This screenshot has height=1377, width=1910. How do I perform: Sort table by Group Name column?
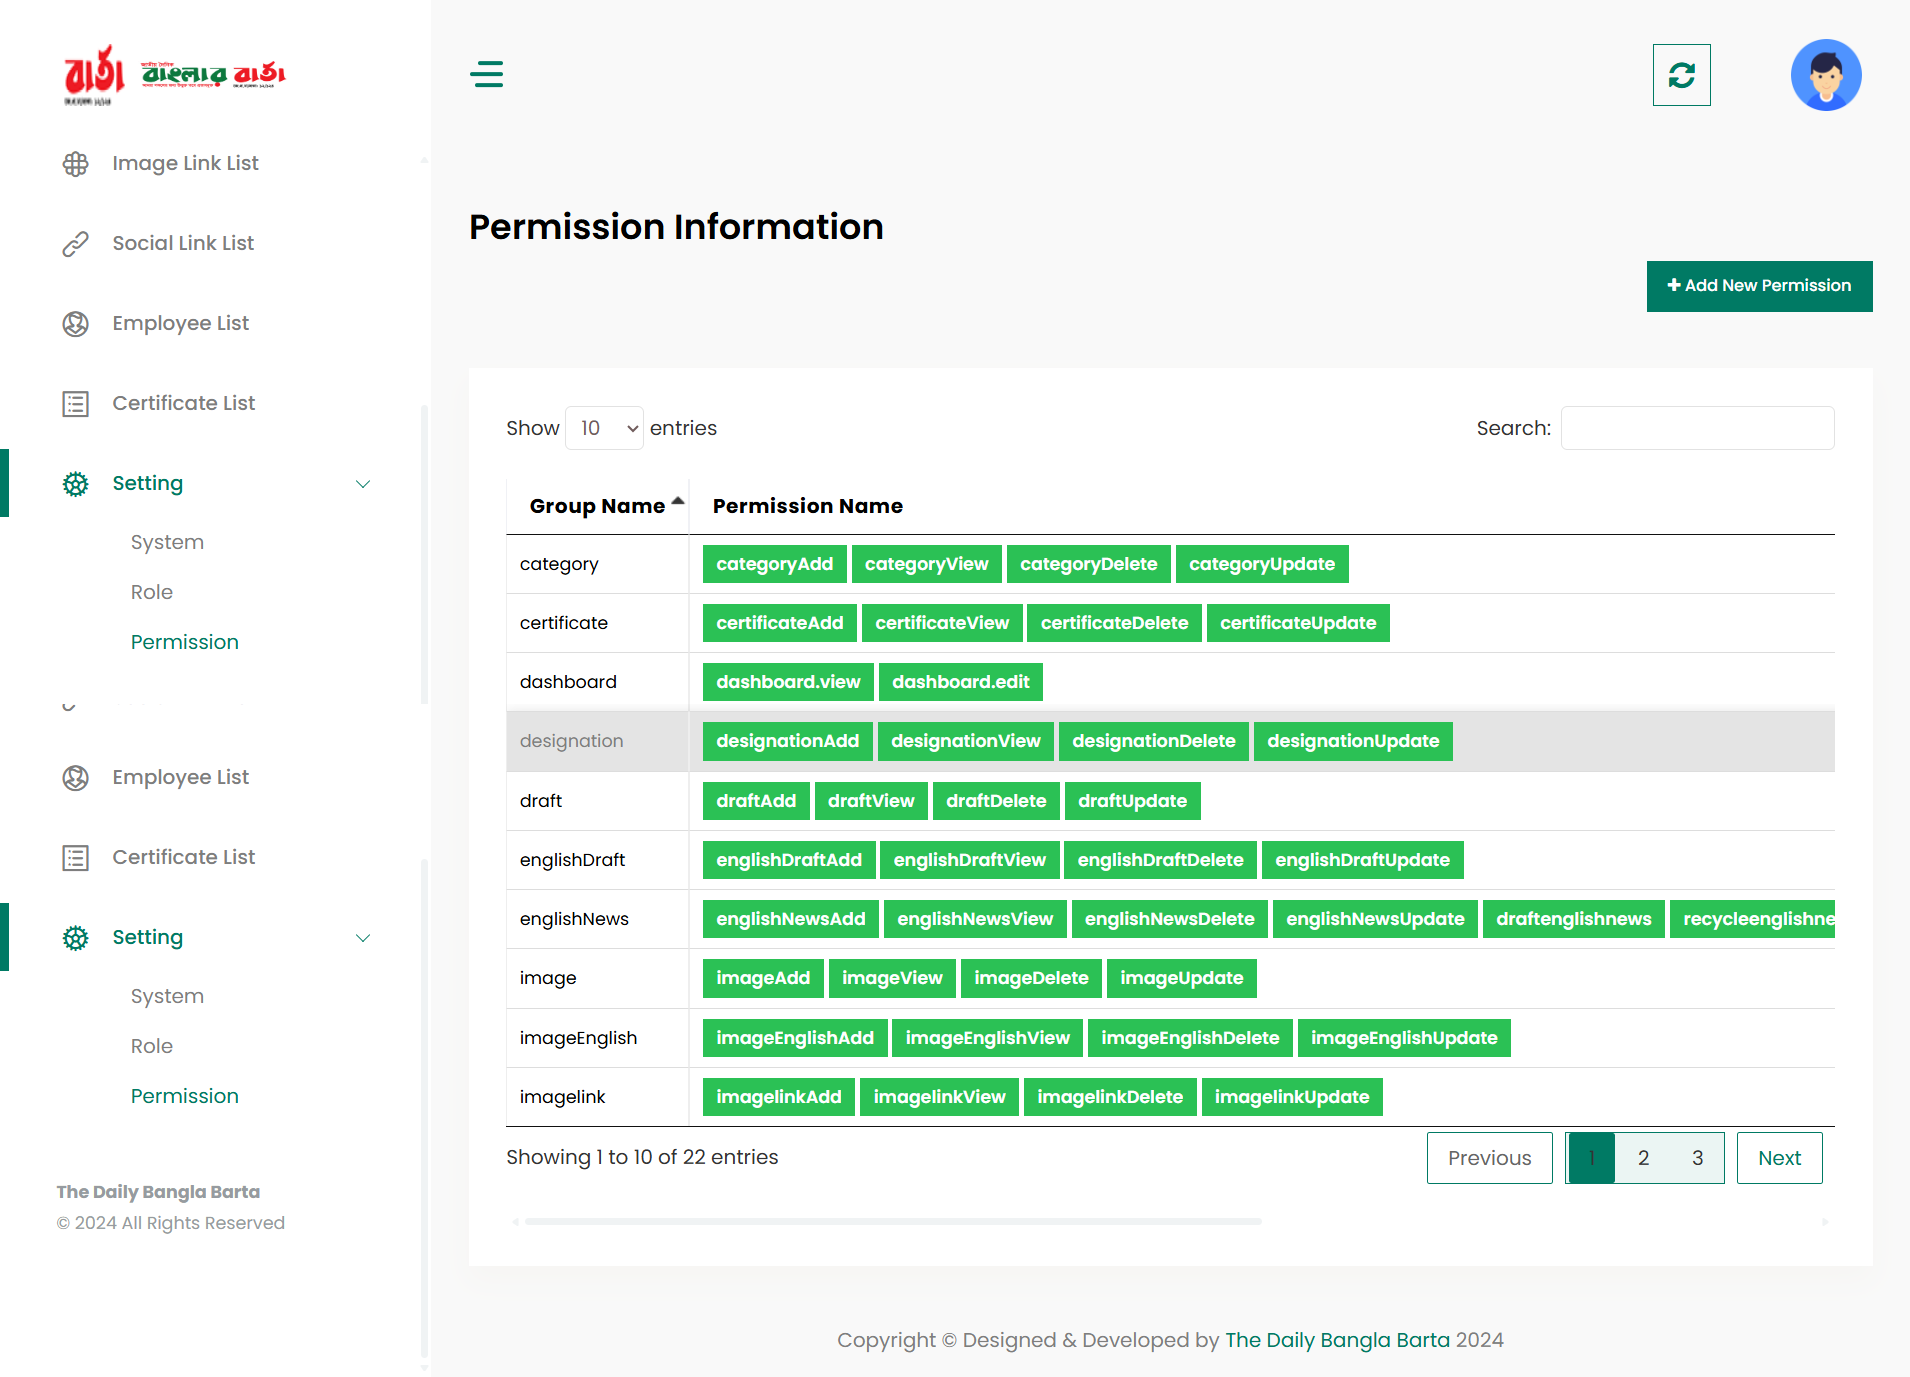[596, 505]
